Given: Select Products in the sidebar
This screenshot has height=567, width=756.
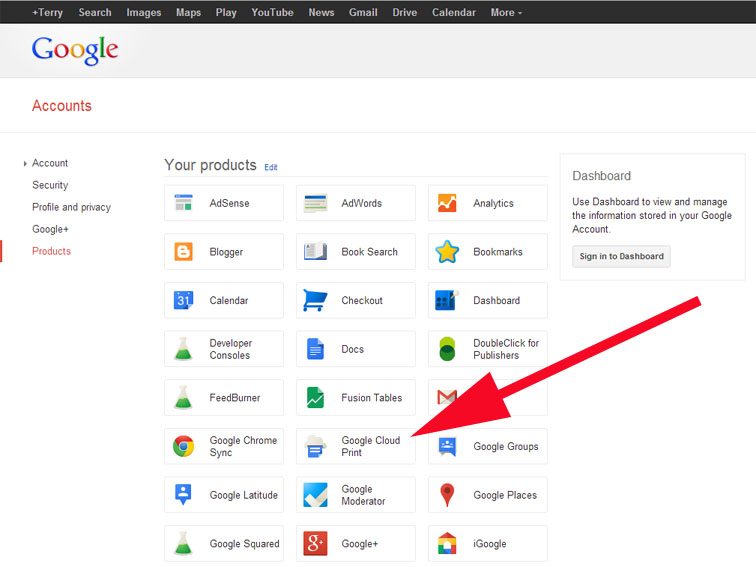Looking at the screenshot, I should (51, 251).
